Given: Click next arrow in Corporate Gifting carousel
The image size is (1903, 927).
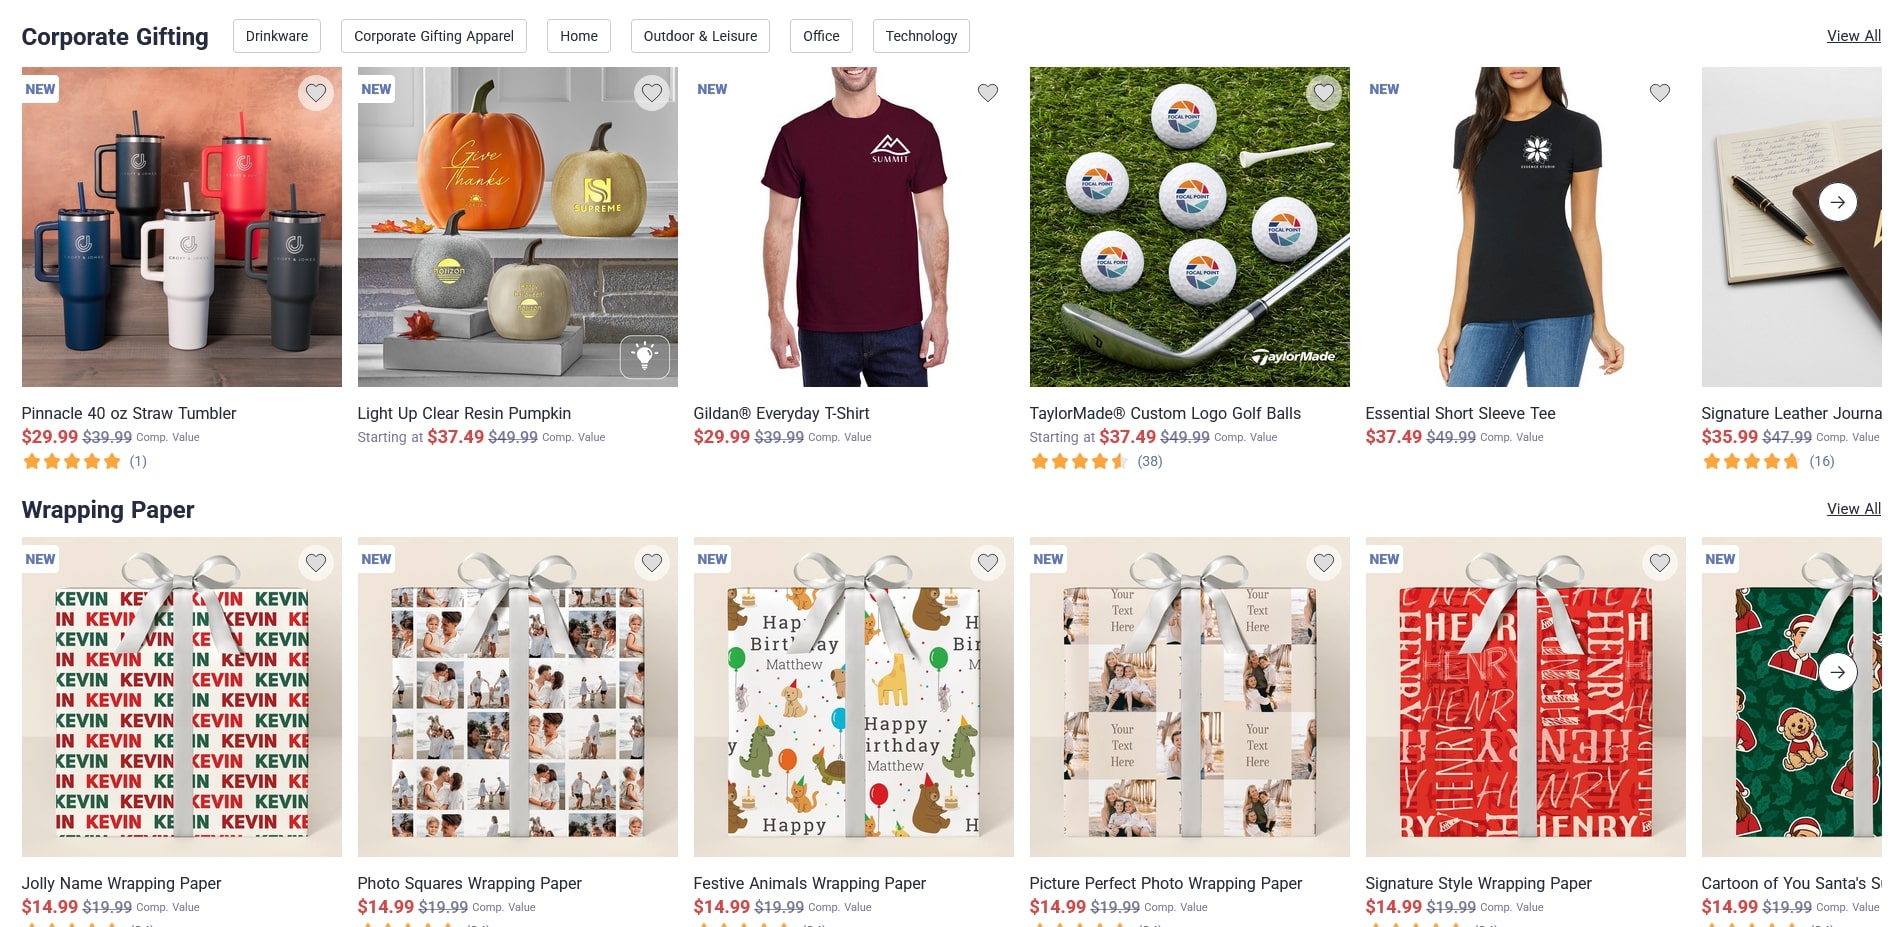Looking at the screenshot, I should click(x=1838, y=202).
